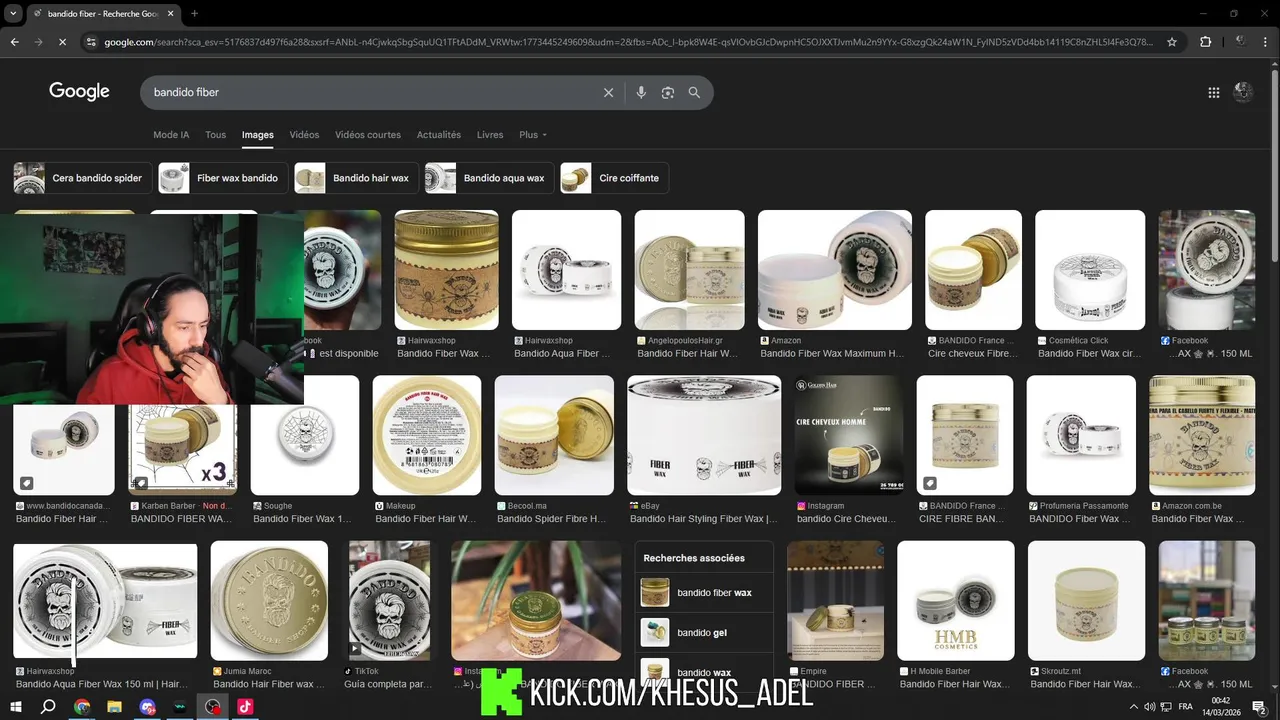Open the Instagram bandido Cire Cheveux image
The width and height of the screenshot is (1280, 720).
tap(849, 435)
